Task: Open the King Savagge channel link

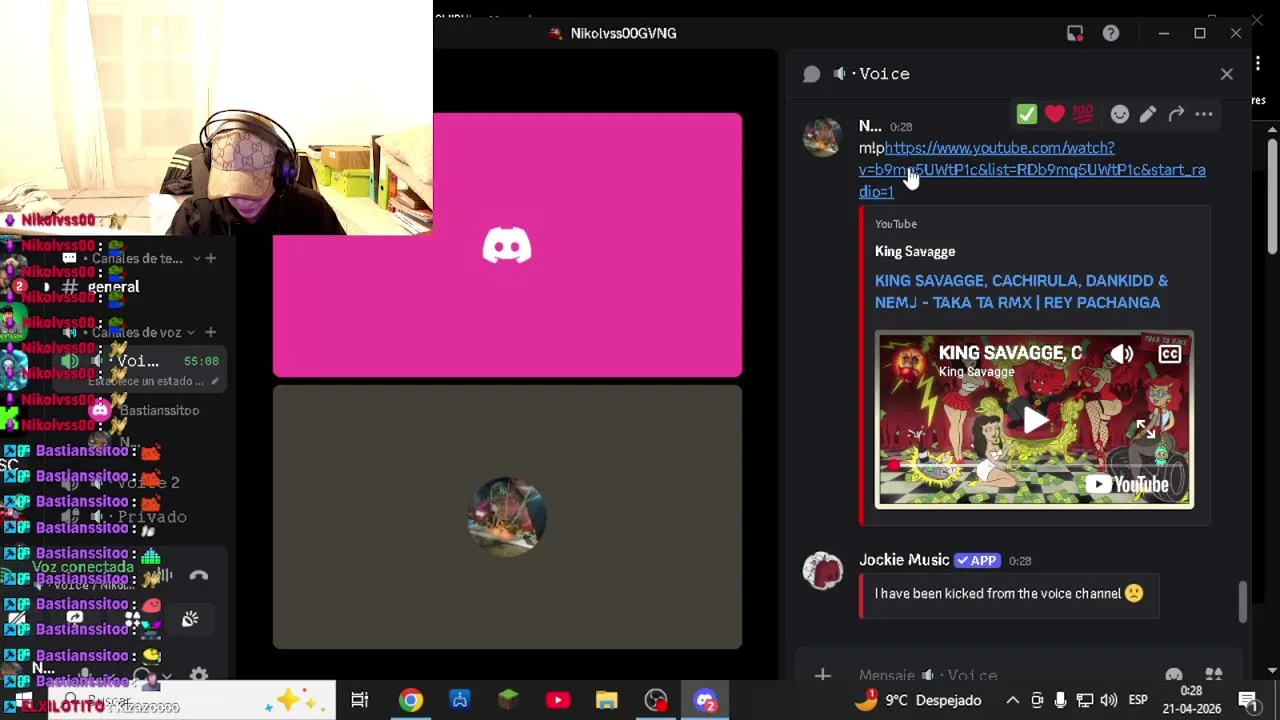Action: (915, 251)
